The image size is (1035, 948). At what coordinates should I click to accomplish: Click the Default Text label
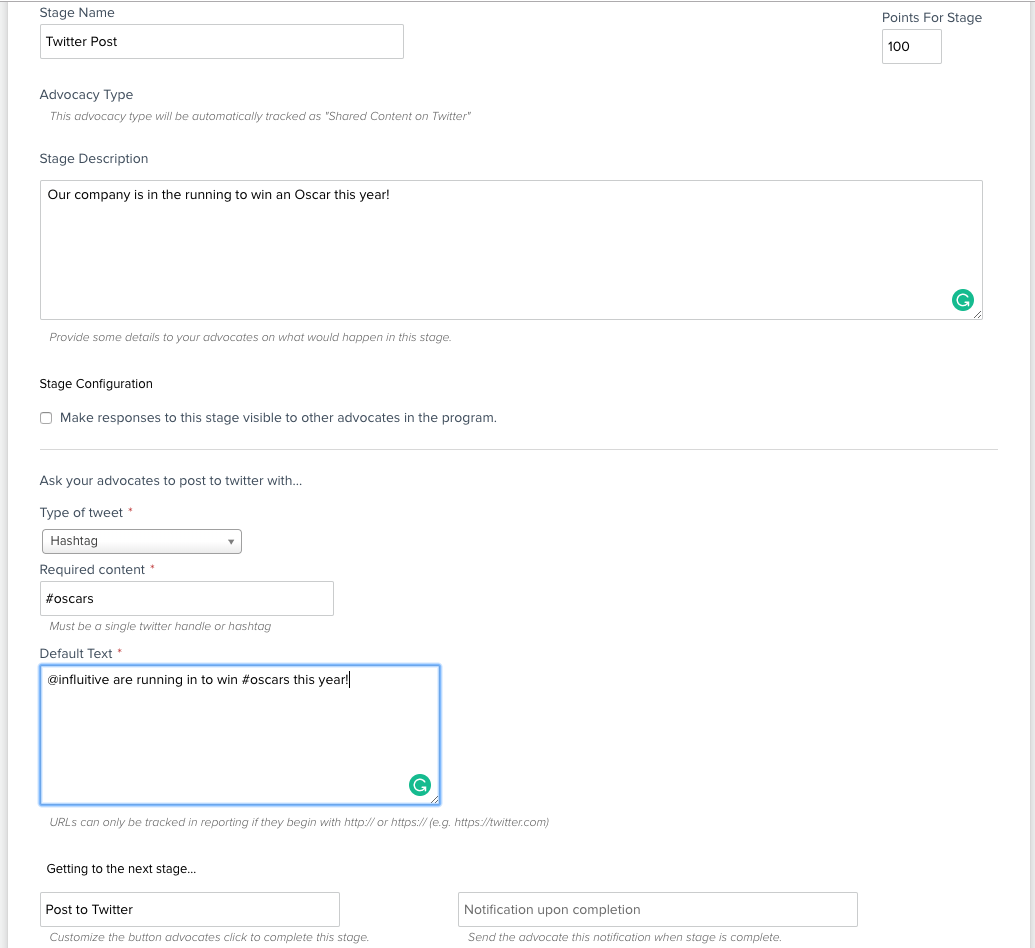tap(76, 654)
